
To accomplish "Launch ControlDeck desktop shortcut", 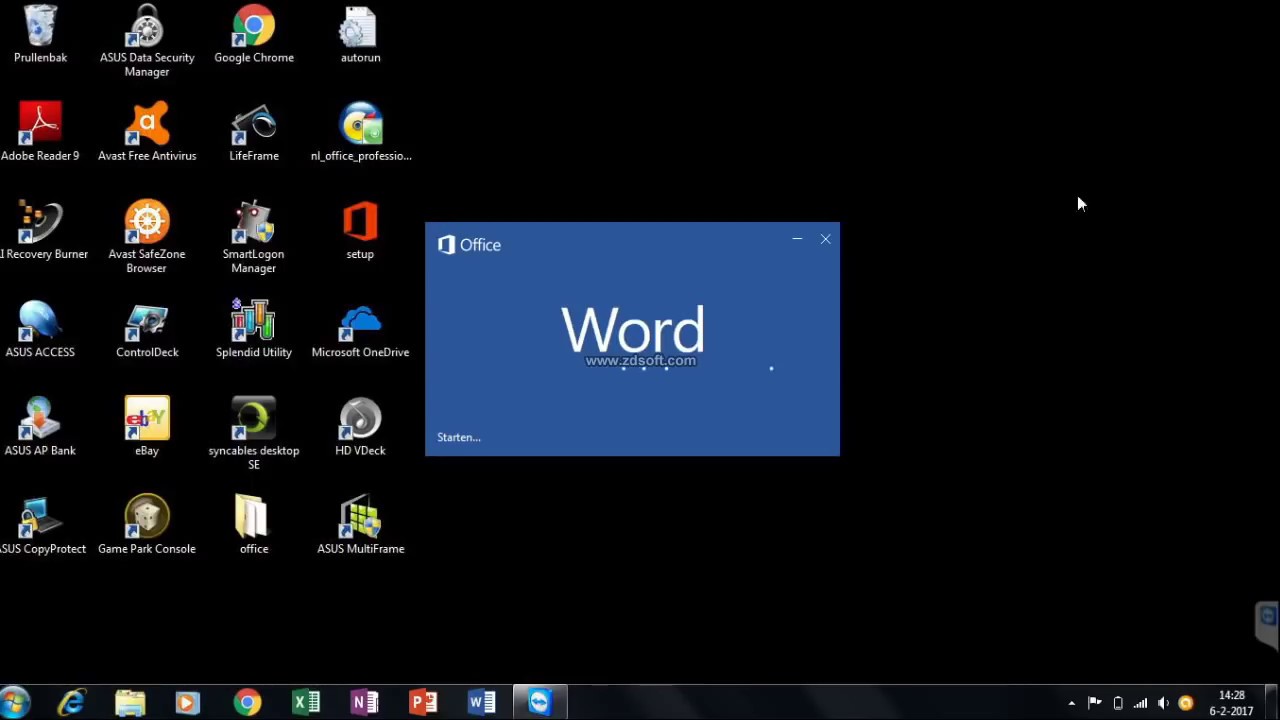I will (147, 329).
